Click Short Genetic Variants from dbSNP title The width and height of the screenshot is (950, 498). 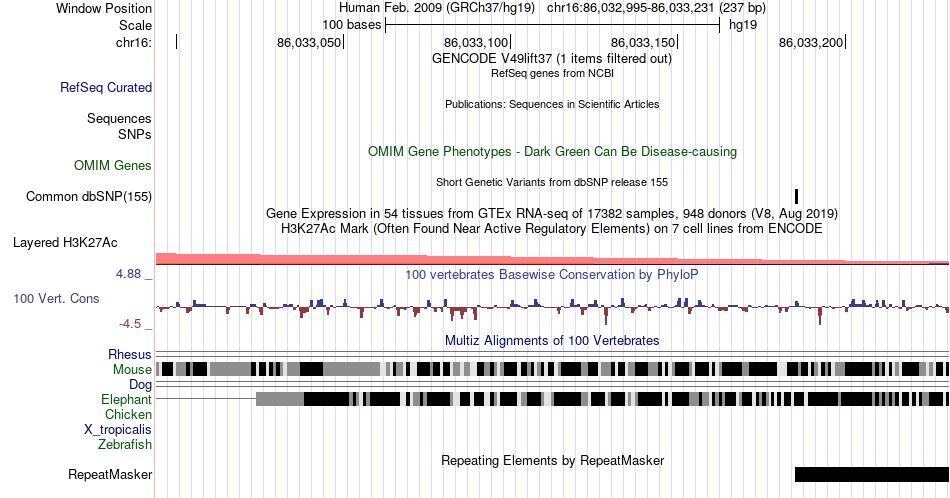coord(552,182)
